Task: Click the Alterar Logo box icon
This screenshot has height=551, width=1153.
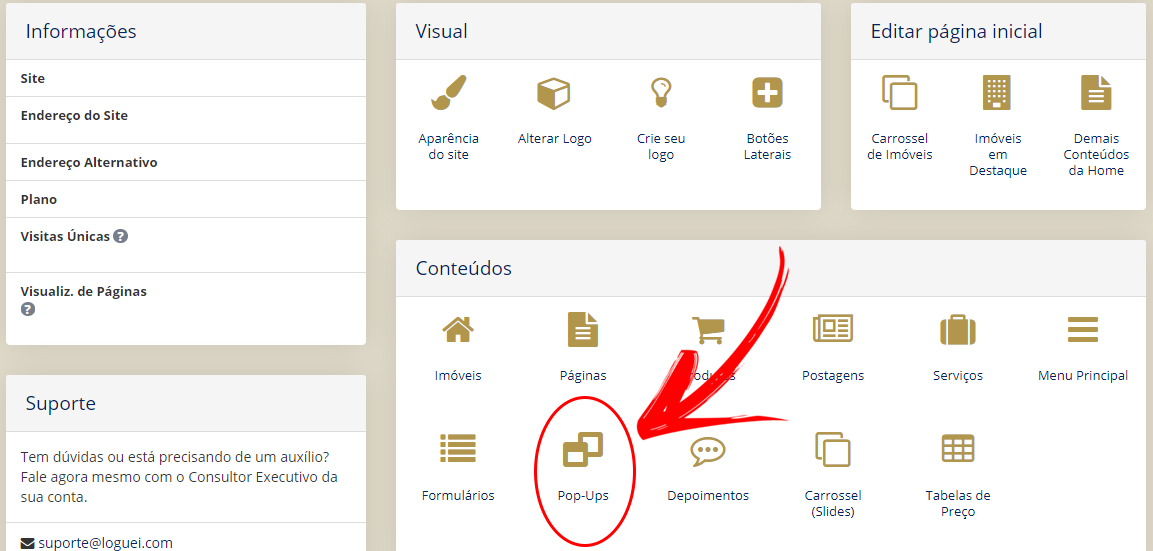Action: click(x=554, y=93)
